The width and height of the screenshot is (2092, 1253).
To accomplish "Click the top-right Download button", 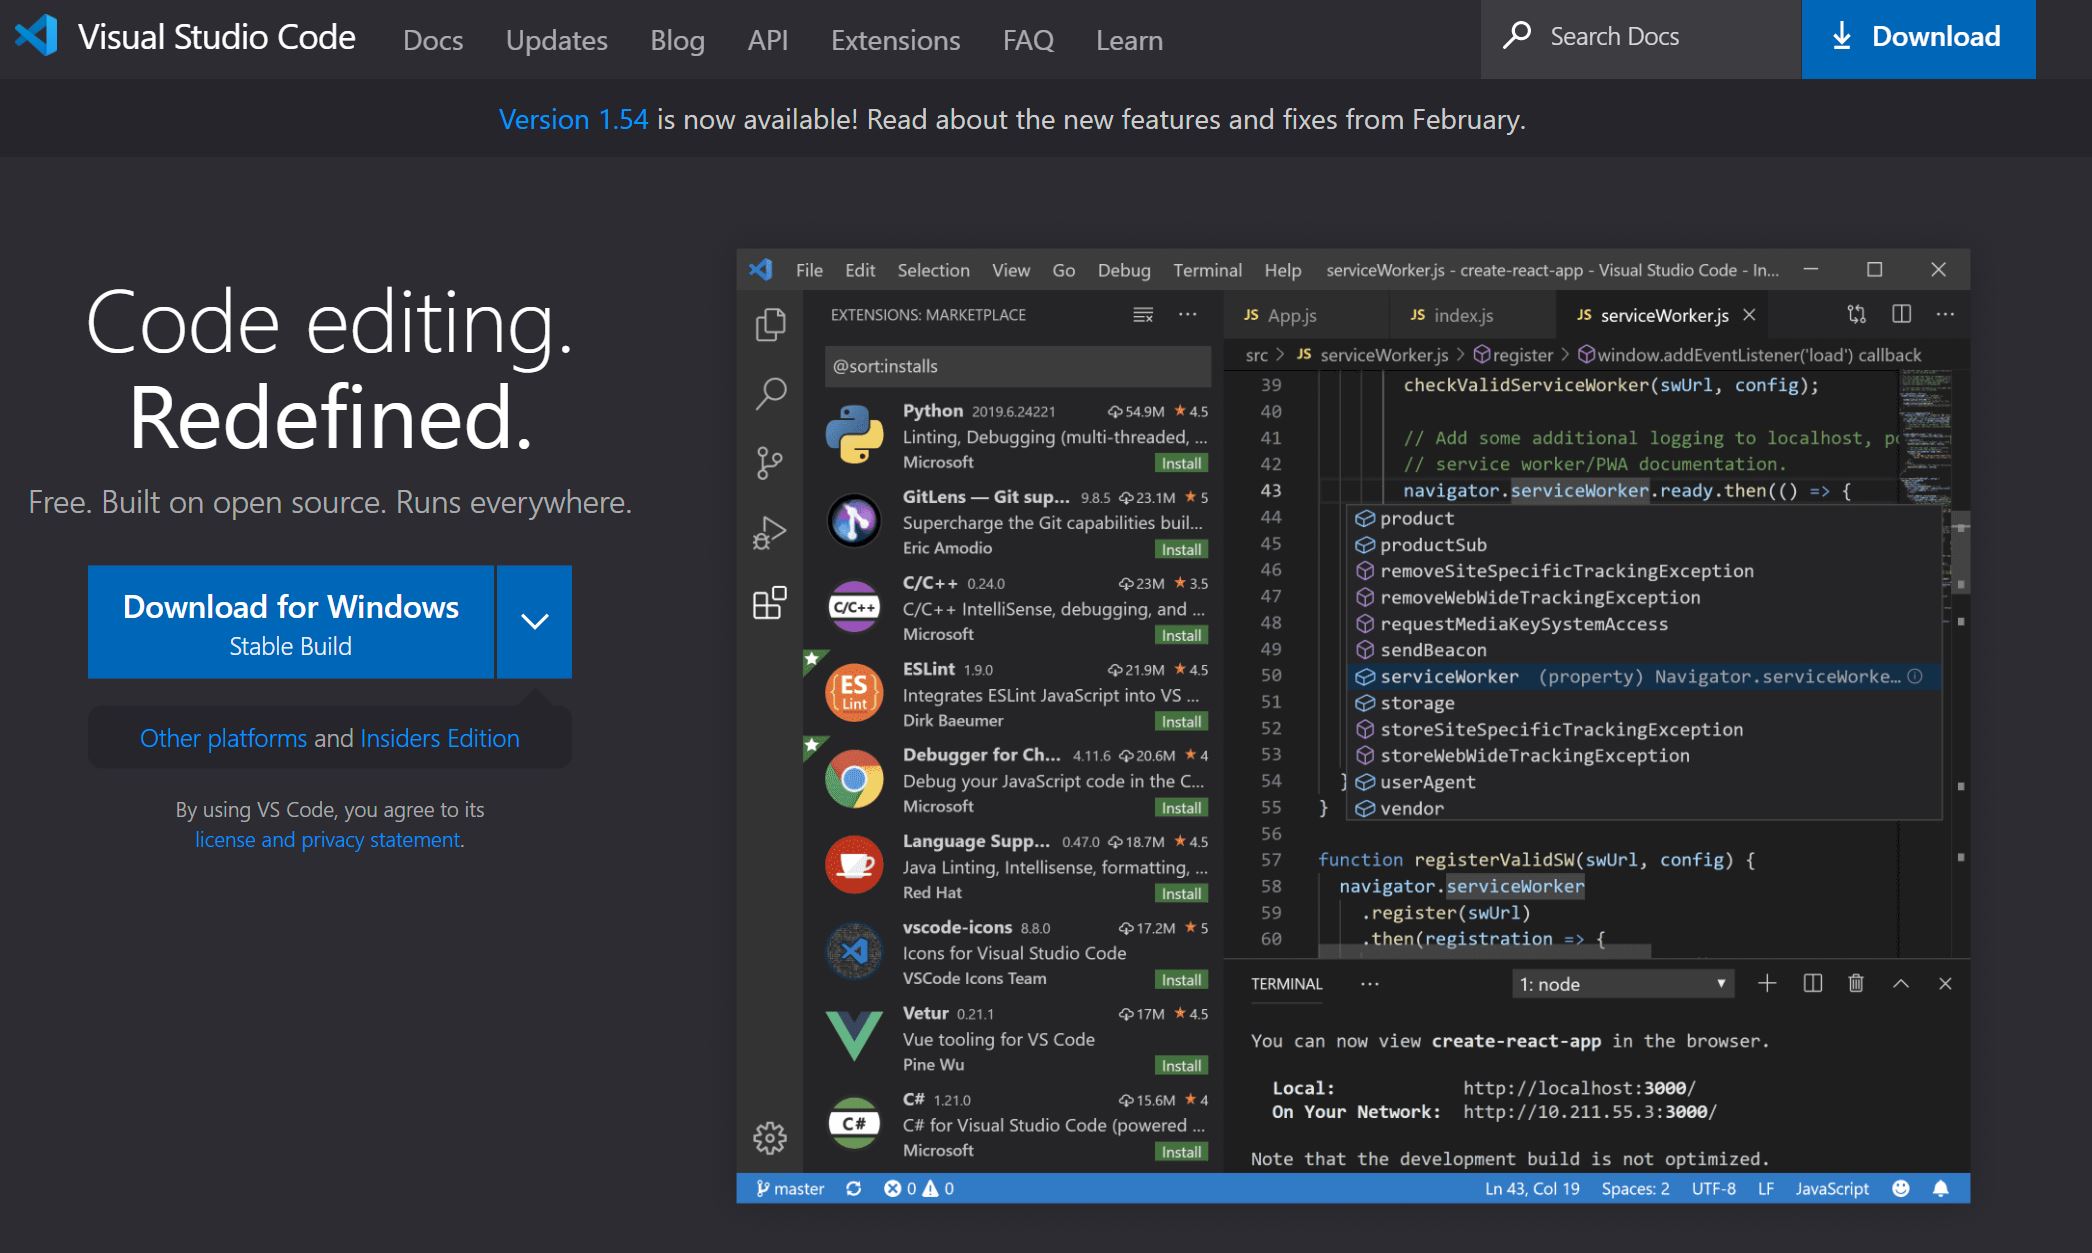I will [x=1917, y=37].
